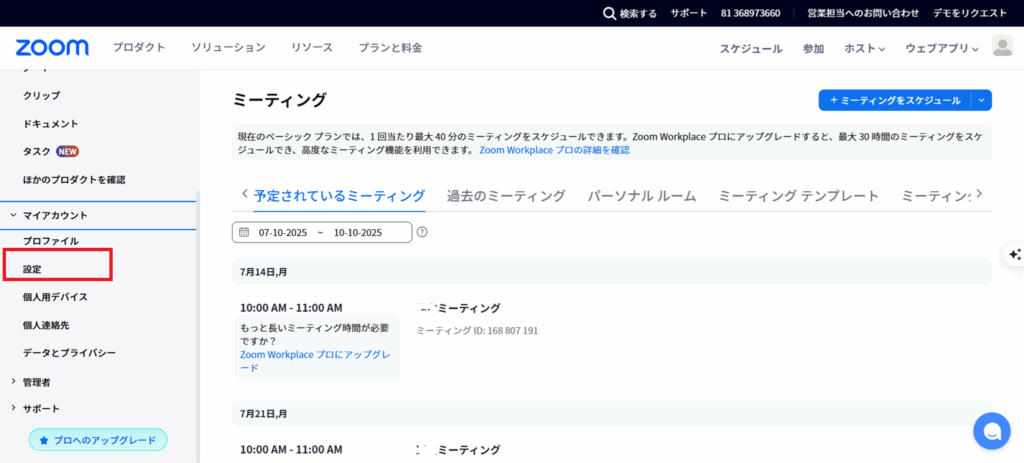Open プロファイル in sidebar

51,241
